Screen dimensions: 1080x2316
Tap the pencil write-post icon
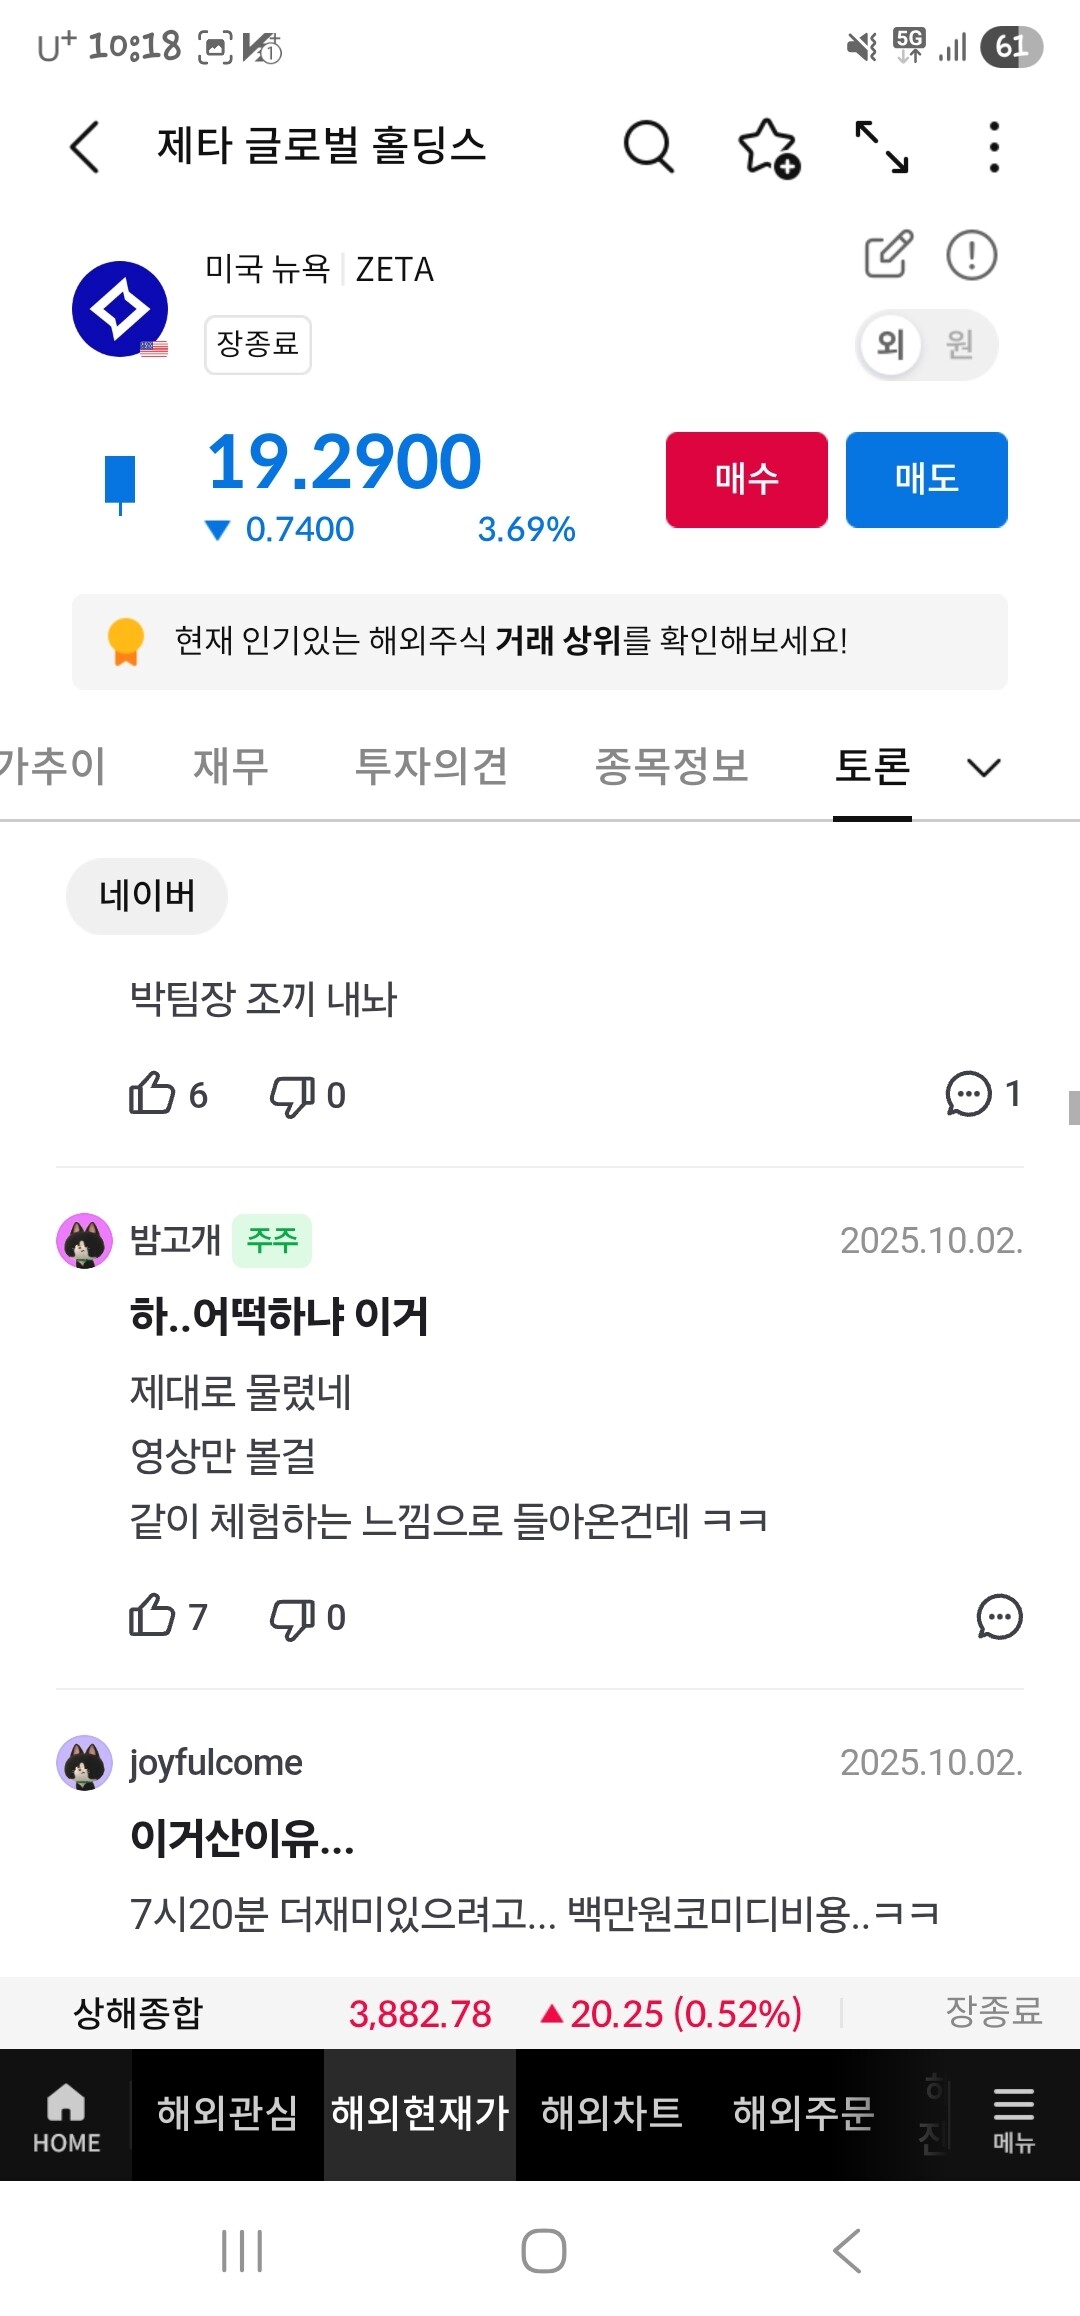click(x=888, y=254)
